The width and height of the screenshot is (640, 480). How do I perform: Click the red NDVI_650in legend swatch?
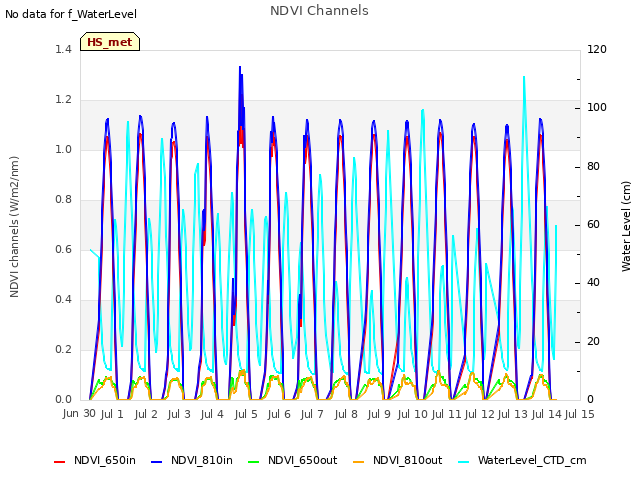coord(60,462)
